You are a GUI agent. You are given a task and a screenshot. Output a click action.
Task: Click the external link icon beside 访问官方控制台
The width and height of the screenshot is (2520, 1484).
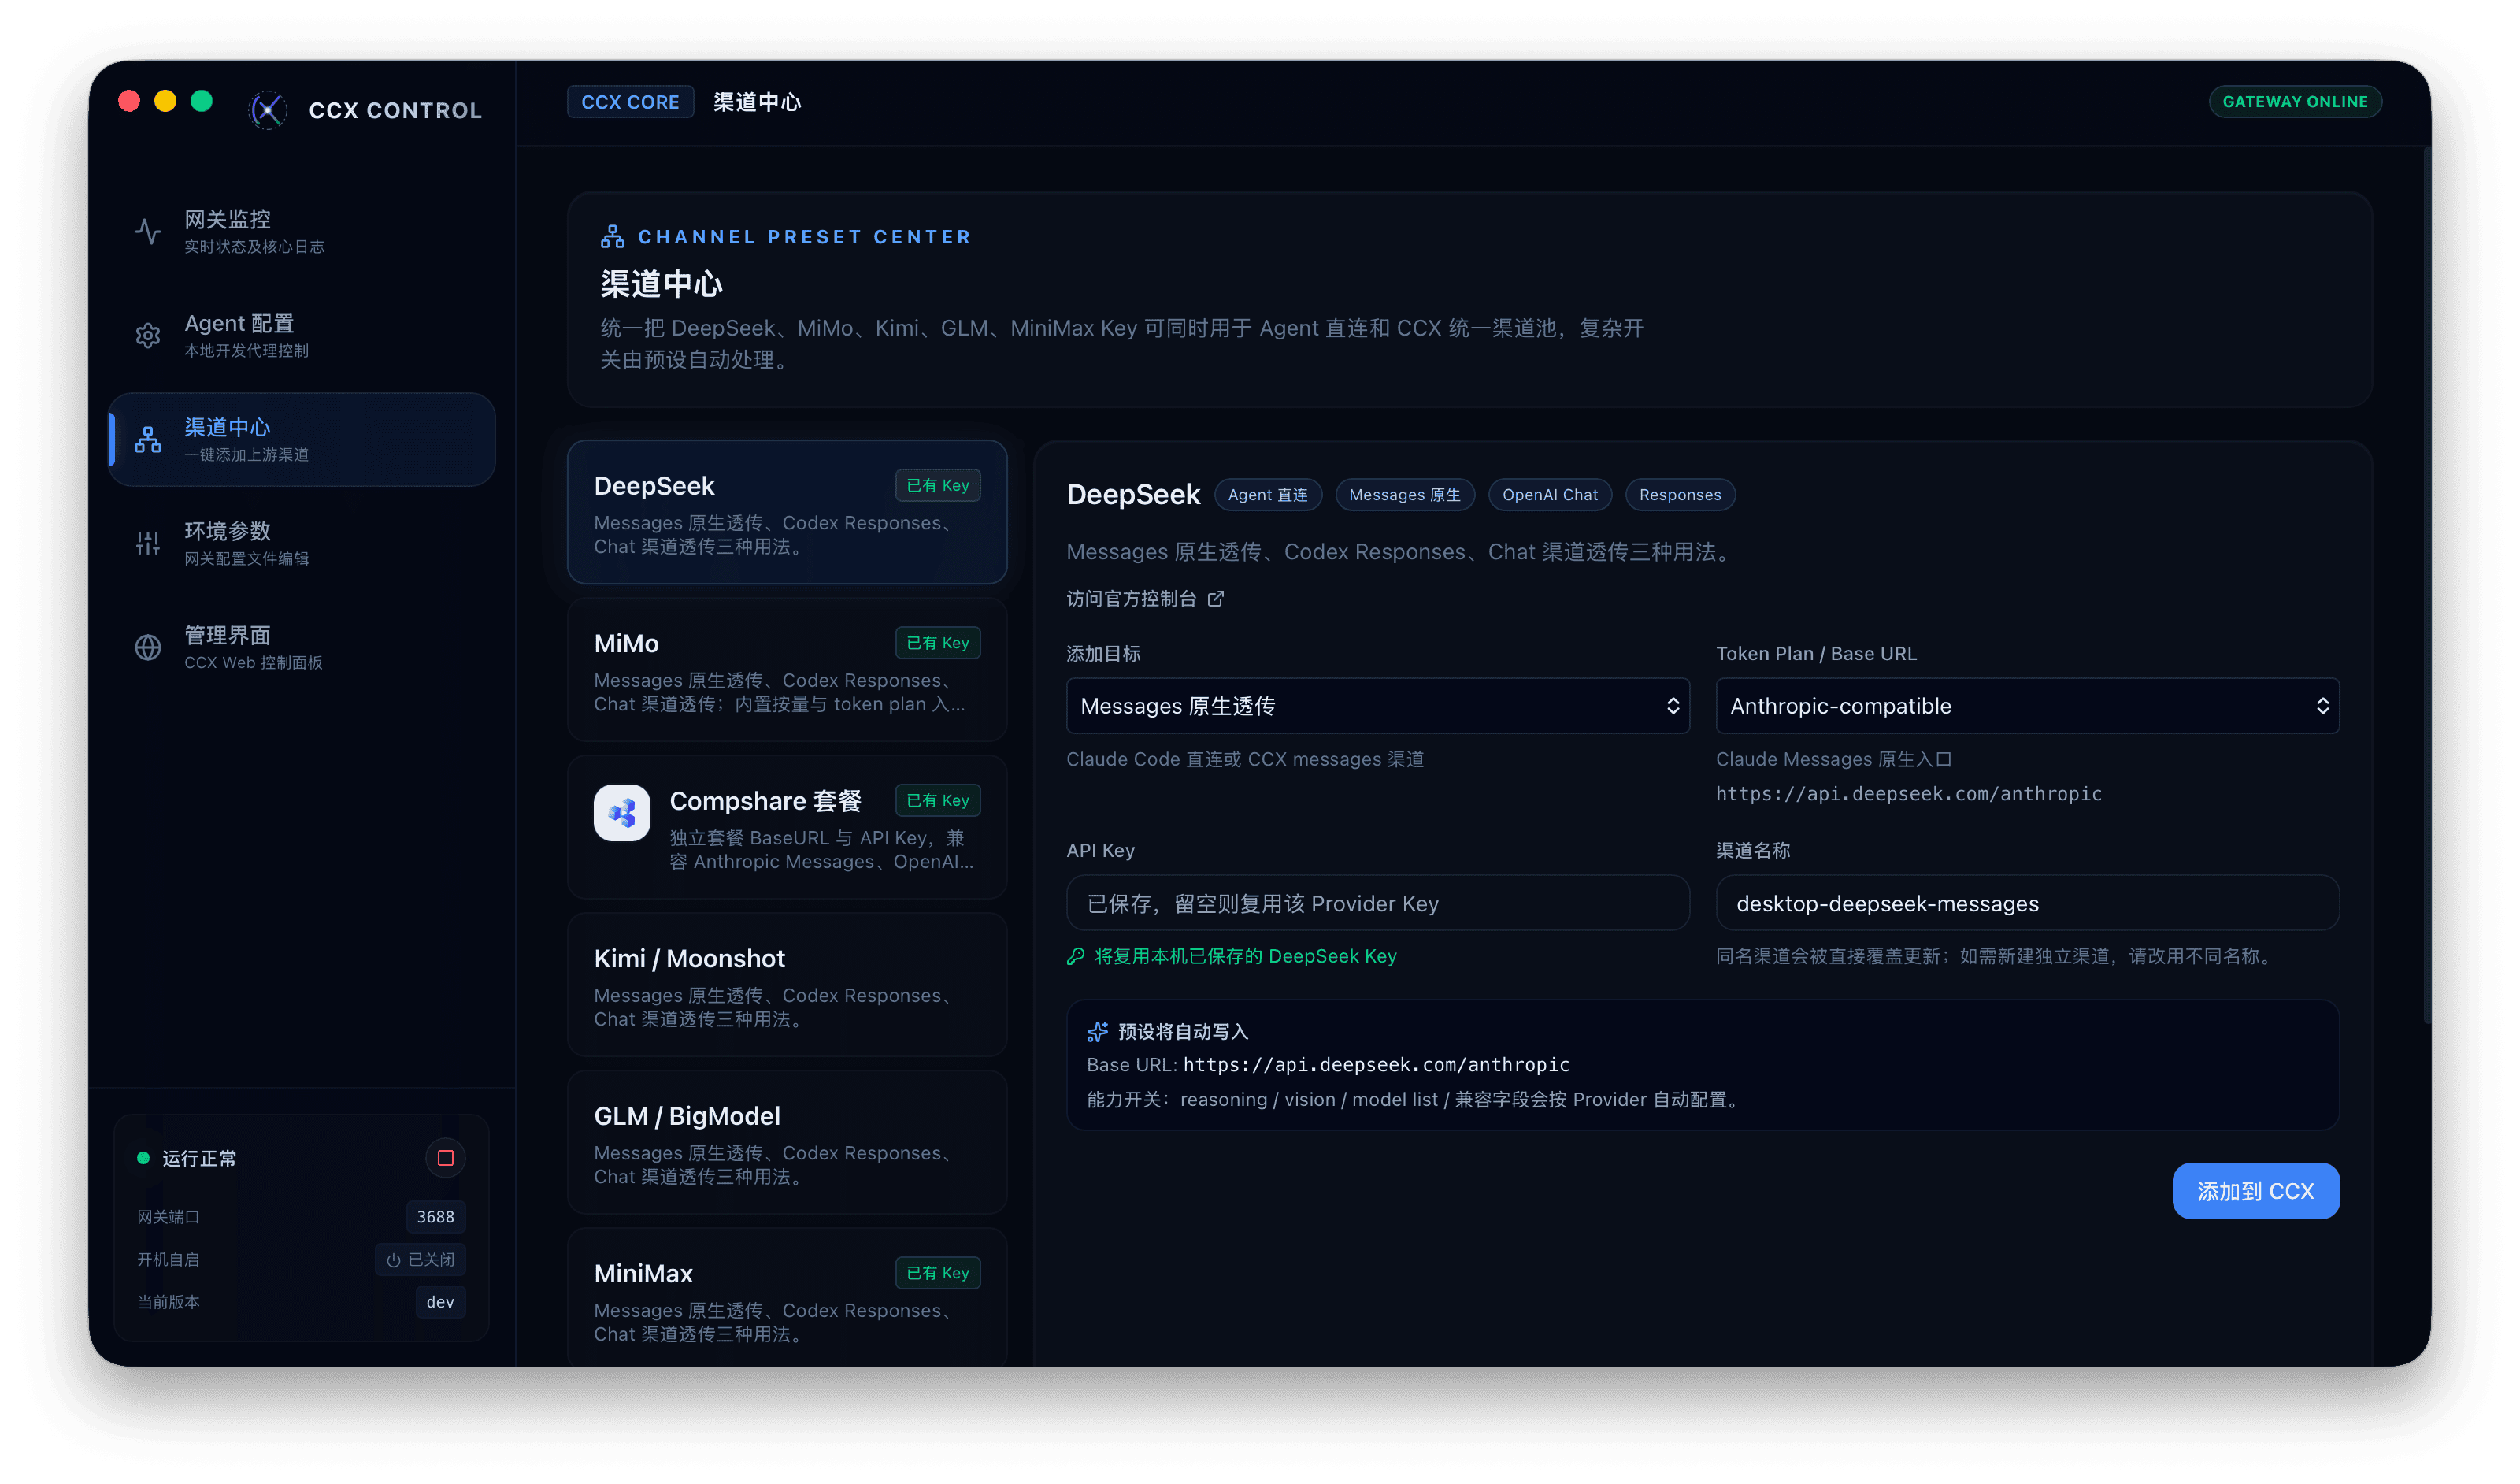[1216, 599]
